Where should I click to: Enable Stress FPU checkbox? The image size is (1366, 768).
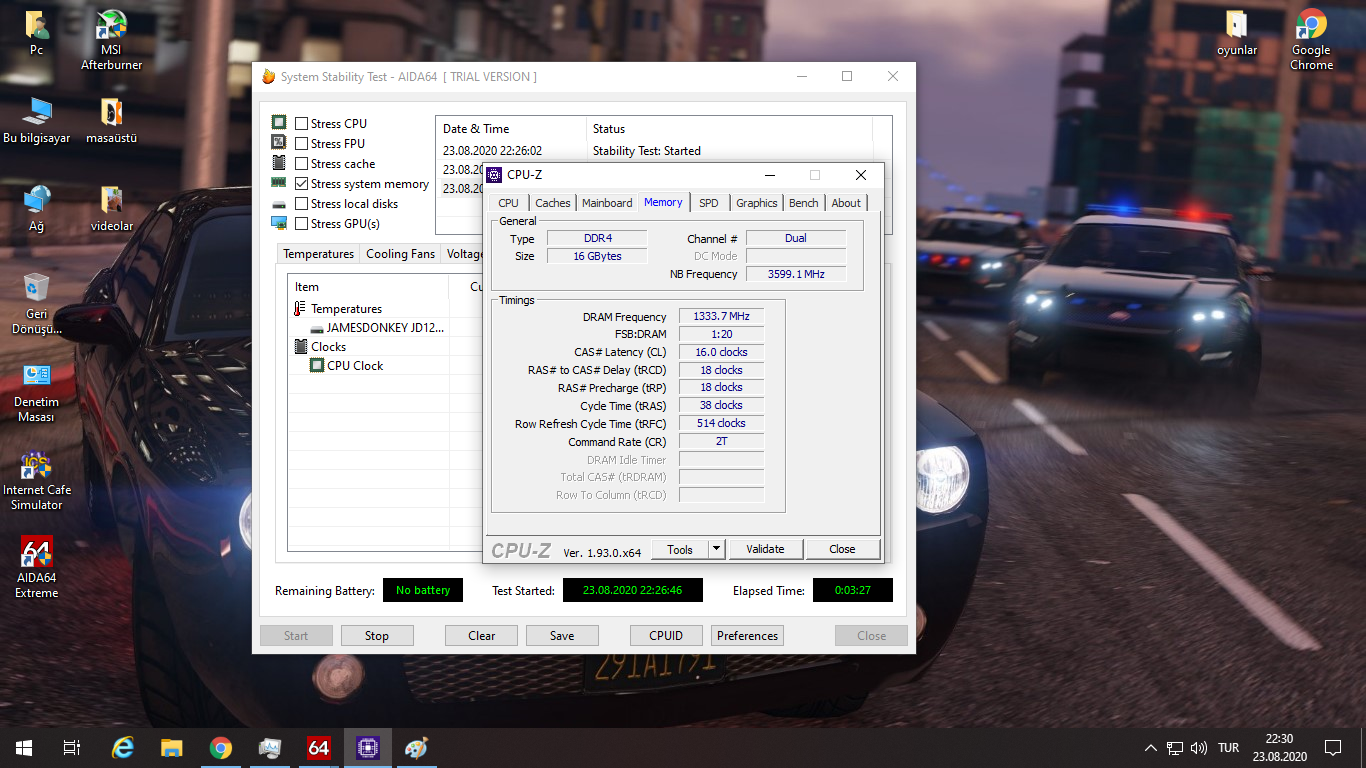tap(301, 144)
